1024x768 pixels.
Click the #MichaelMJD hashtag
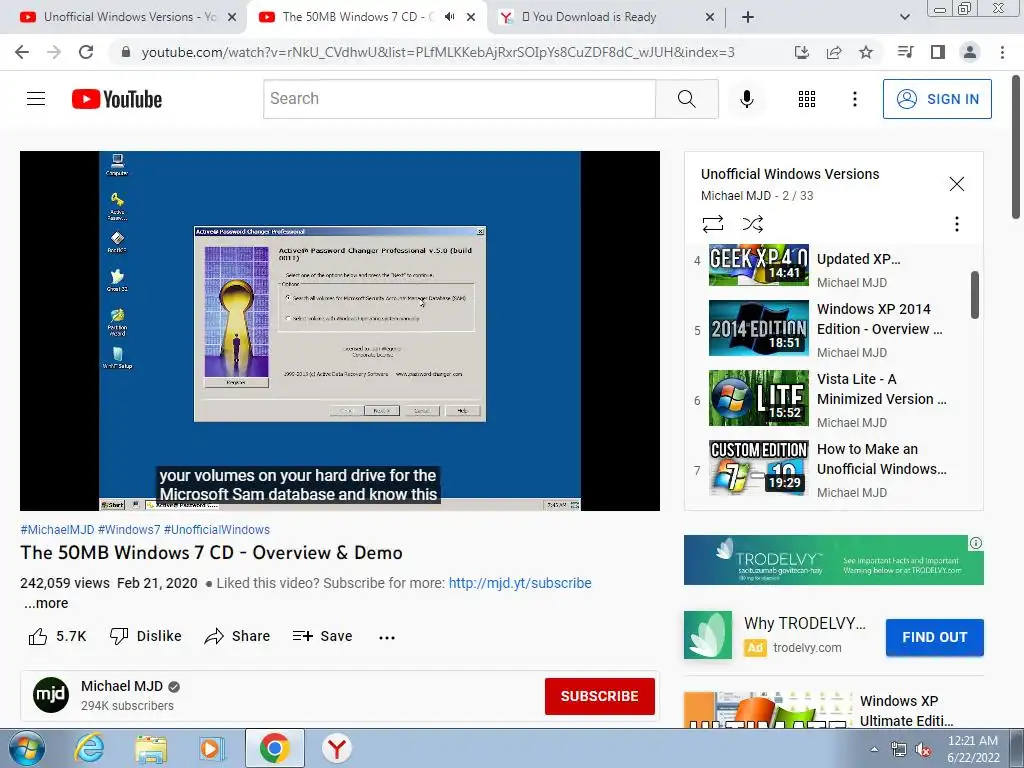[x=57, y=530]
